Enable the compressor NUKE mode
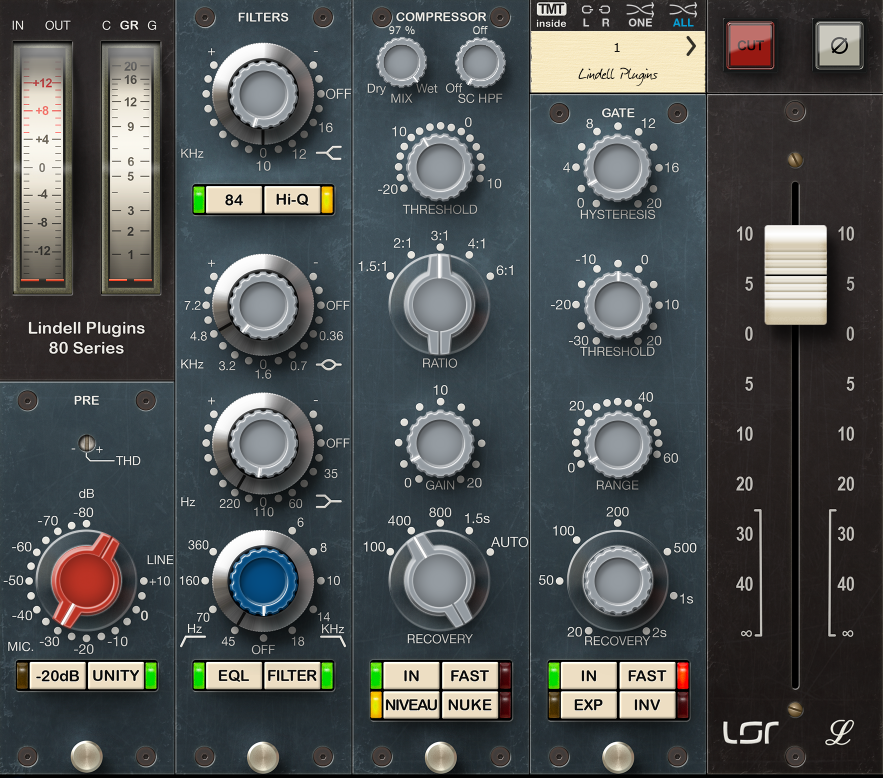 pyautogui.click(x=469, y=704)
